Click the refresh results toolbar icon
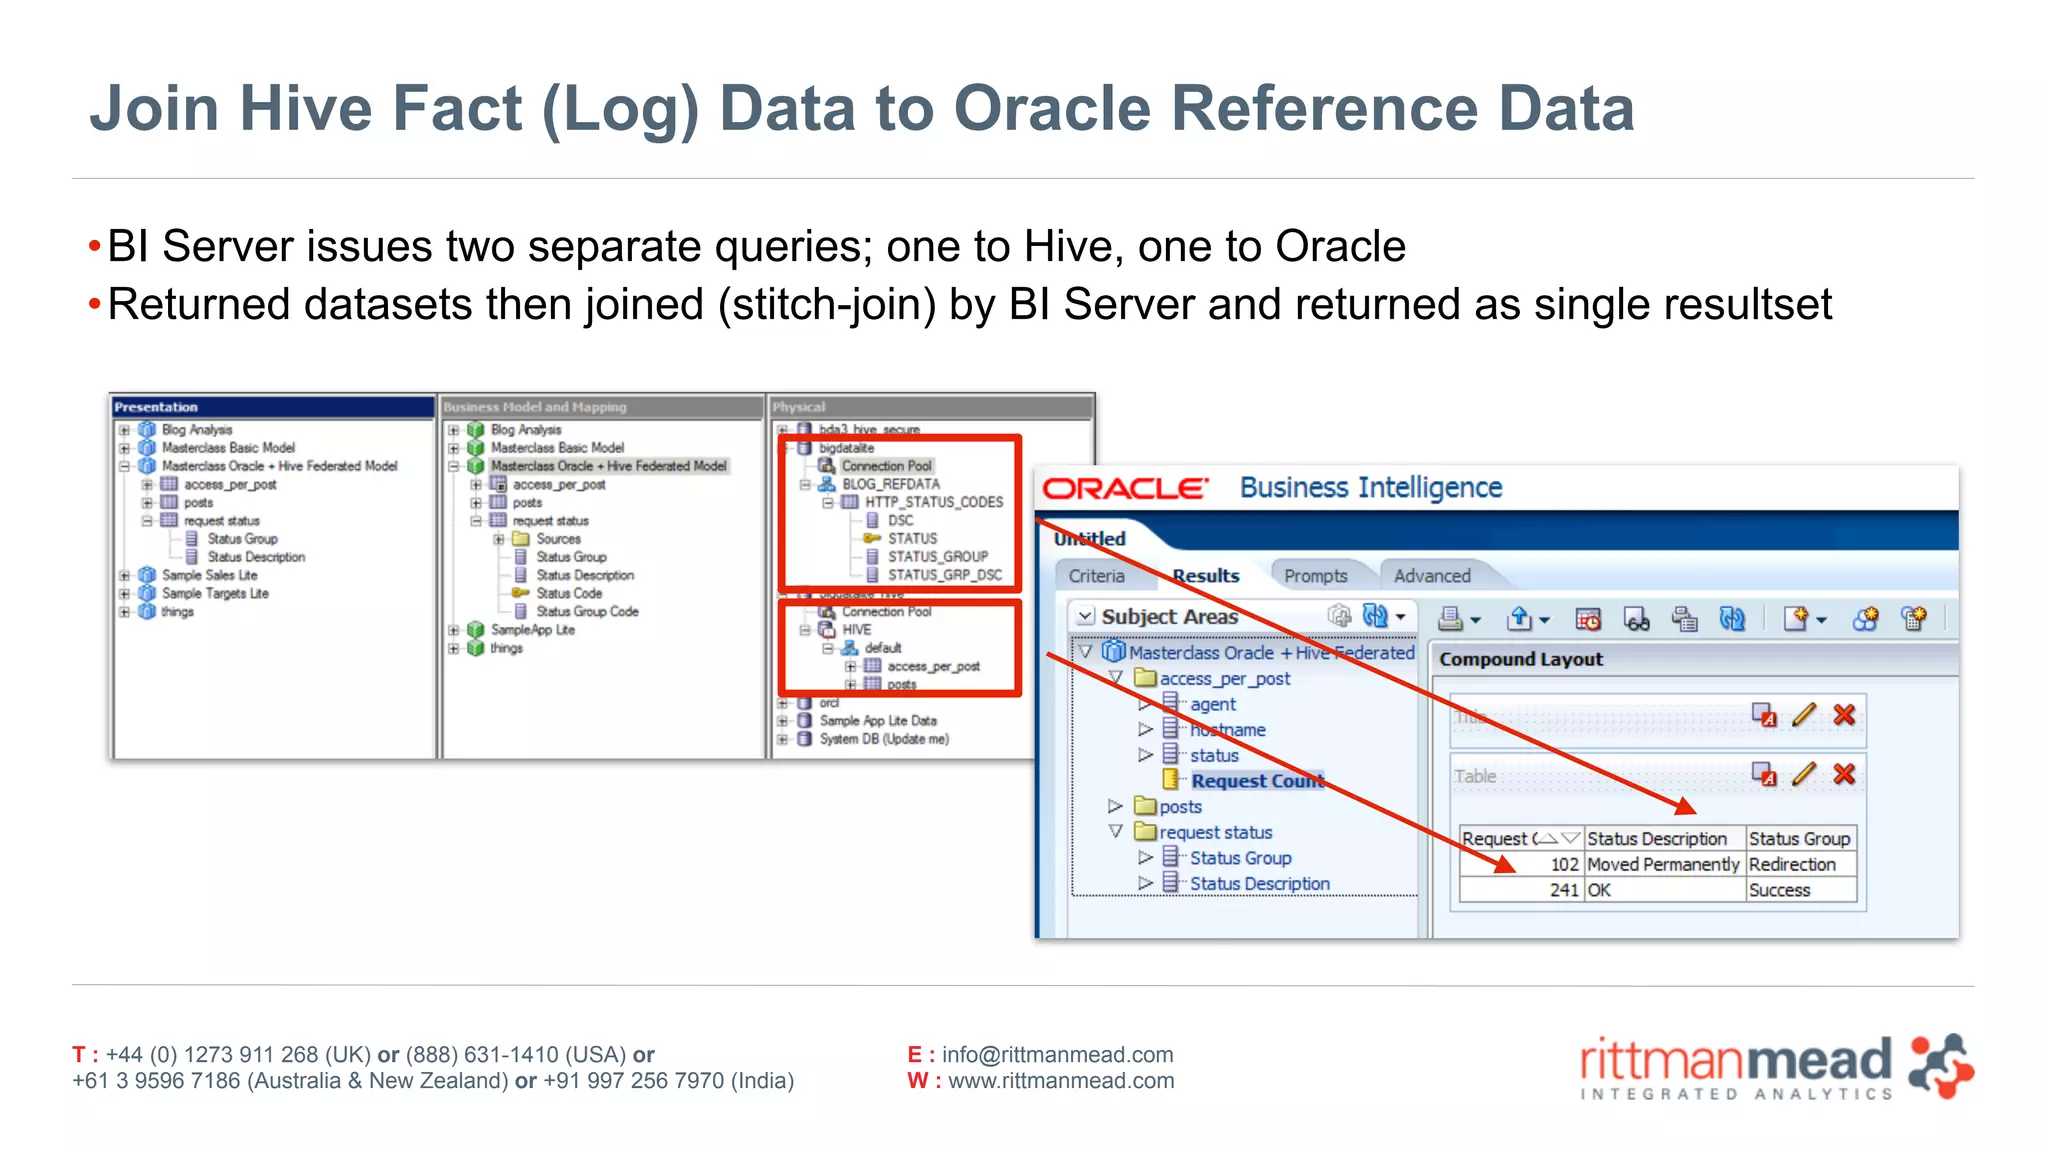Viewport: 2048px width, 1152px height. pos(1732,620)
